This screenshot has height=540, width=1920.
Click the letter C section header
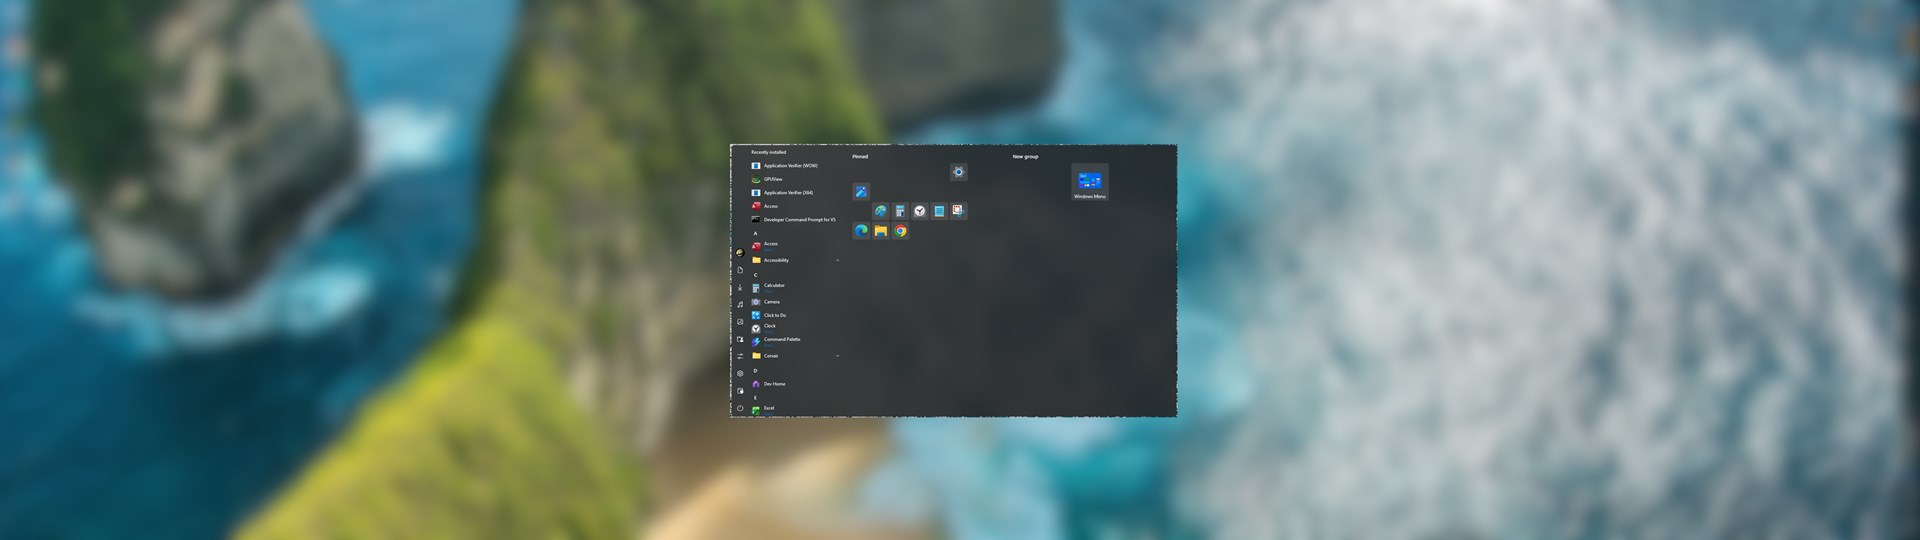click(x=755, y=274)
